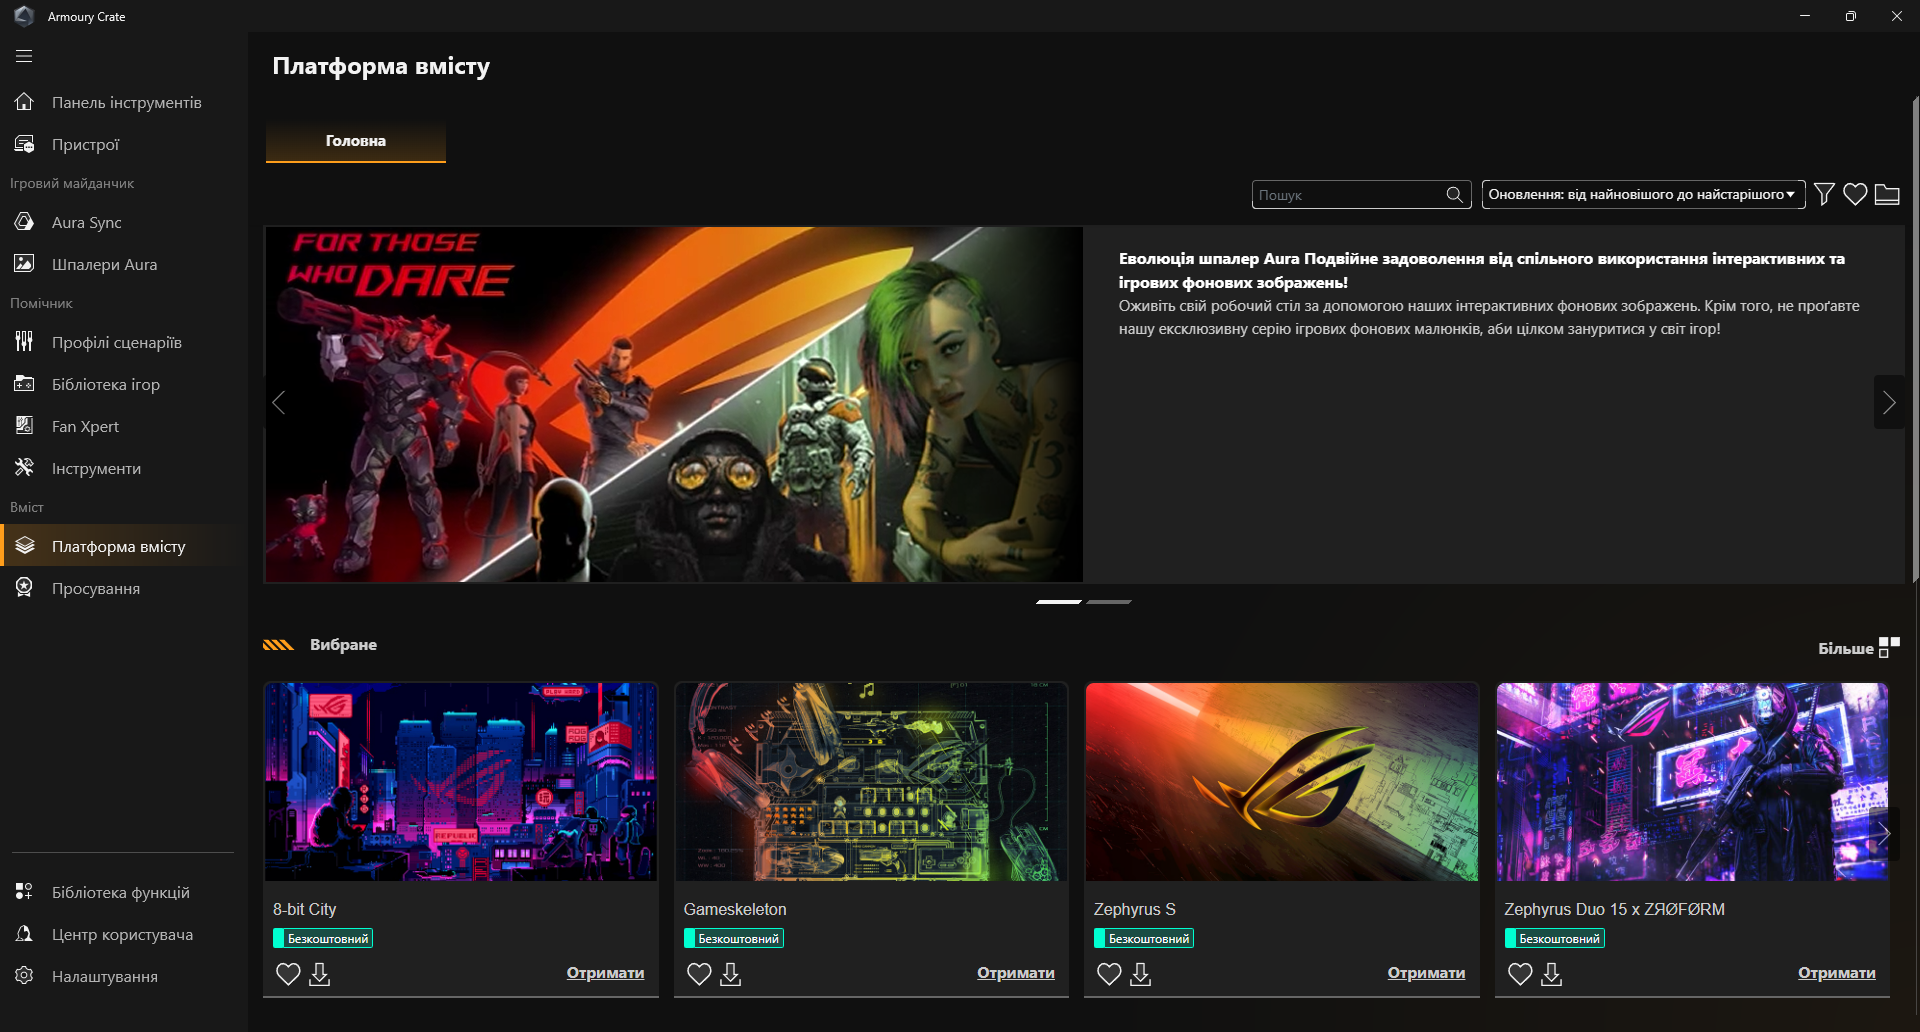Open the Пристрої devices icon
This screenshot has height=1032, width=1920.
point(24,144)
